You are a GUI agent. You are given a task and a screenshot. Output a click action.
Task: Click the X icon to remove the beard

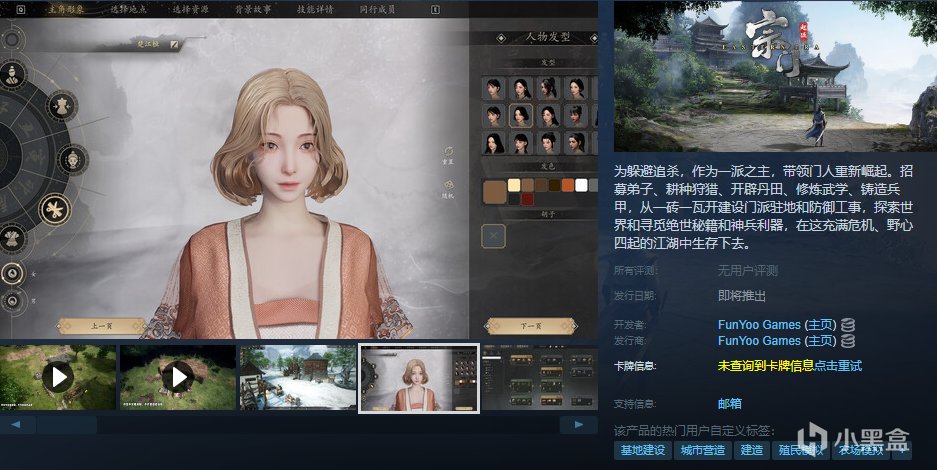(494, 236)
